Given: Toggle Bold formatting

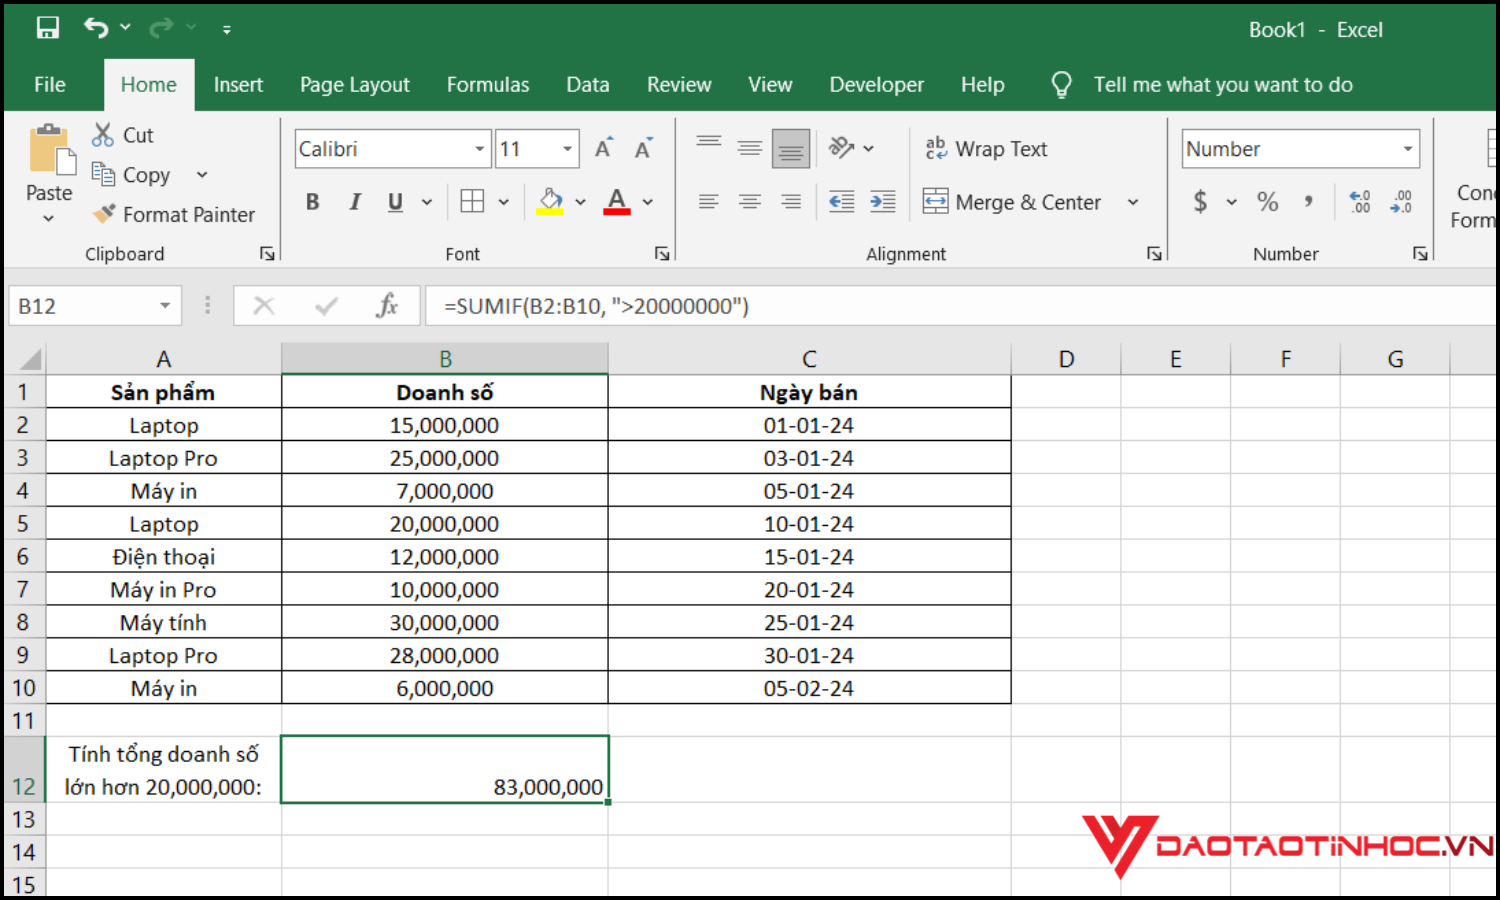Looking at the screenshot, I should 313,202.
